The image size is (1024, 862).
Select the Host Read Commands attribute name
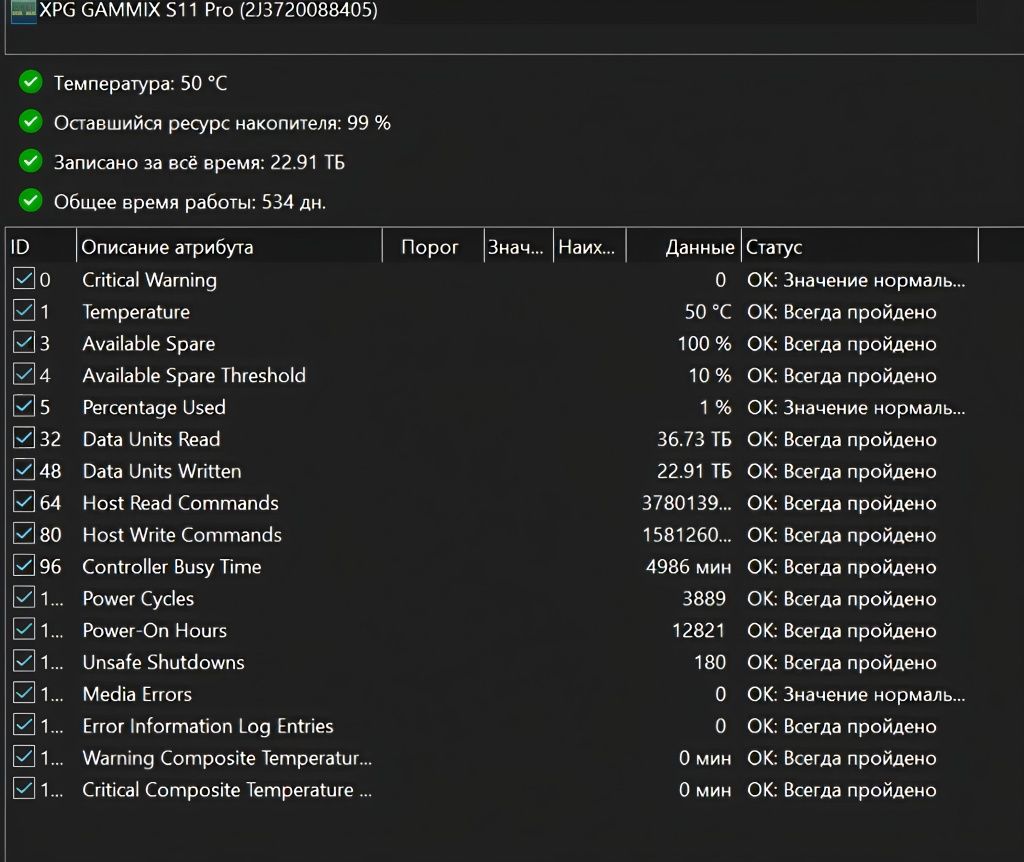point(180,503)
